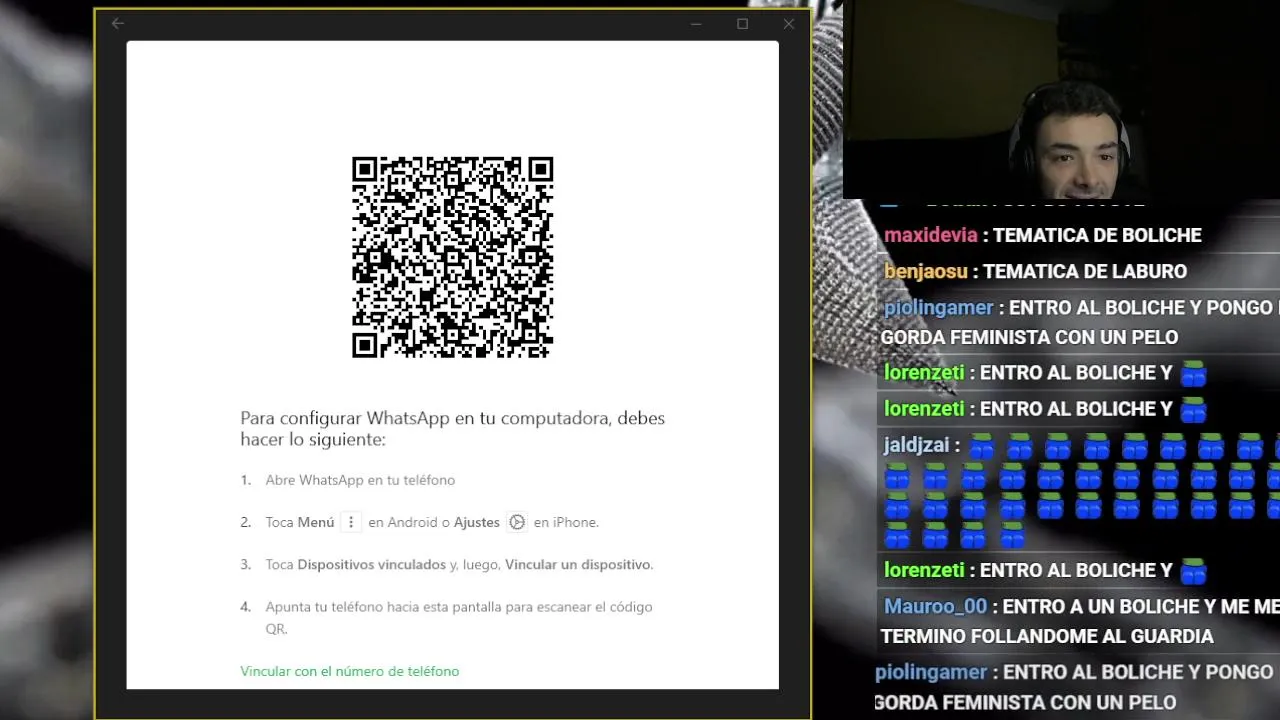
Task: Close the WhatsApp setup window
Action: coord(788,24)
